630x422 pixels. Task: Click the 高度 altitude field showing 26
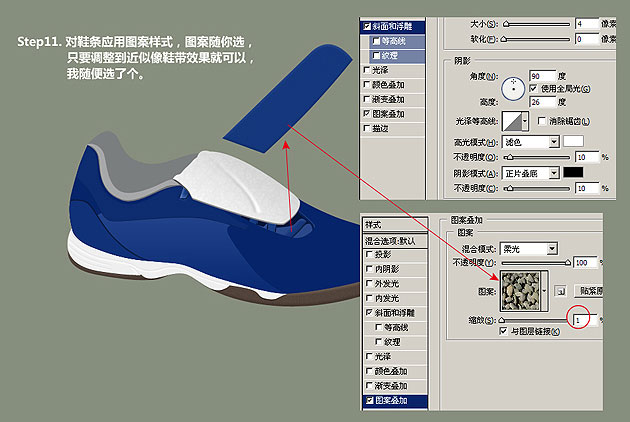pyautogui.click(x=540, y=101)
